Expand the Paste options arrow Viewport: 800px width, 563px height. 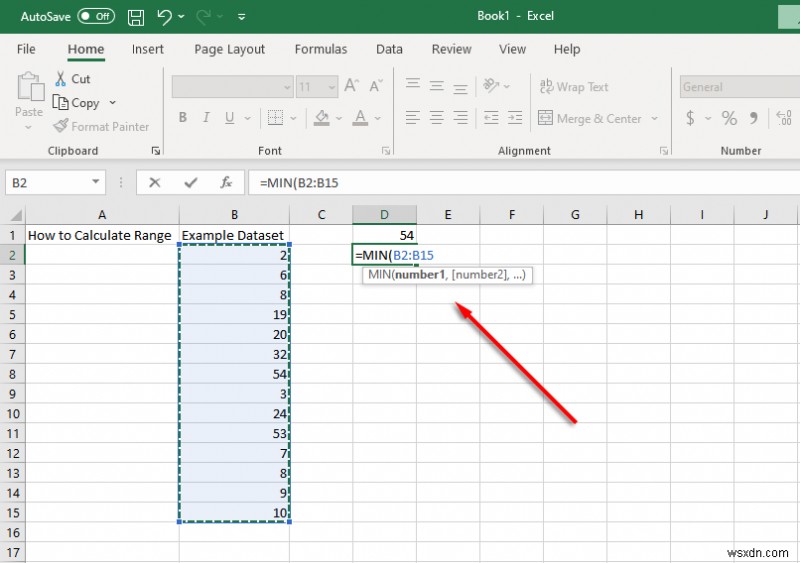[29, 127]
